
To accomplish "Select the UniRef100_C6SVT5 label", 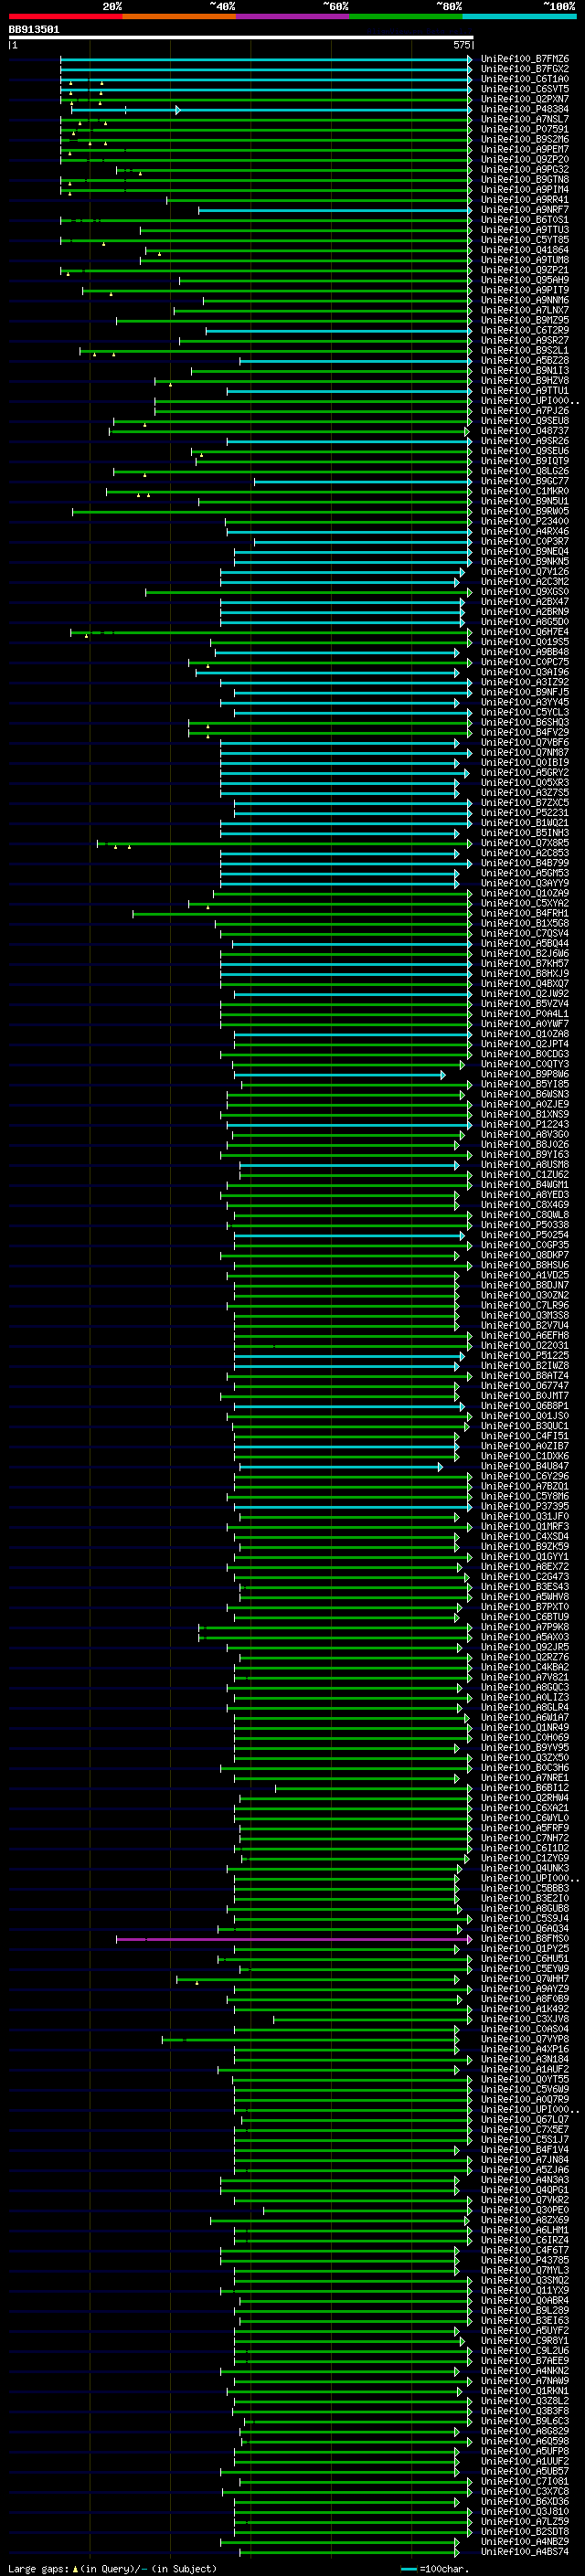I will [524, 90].
